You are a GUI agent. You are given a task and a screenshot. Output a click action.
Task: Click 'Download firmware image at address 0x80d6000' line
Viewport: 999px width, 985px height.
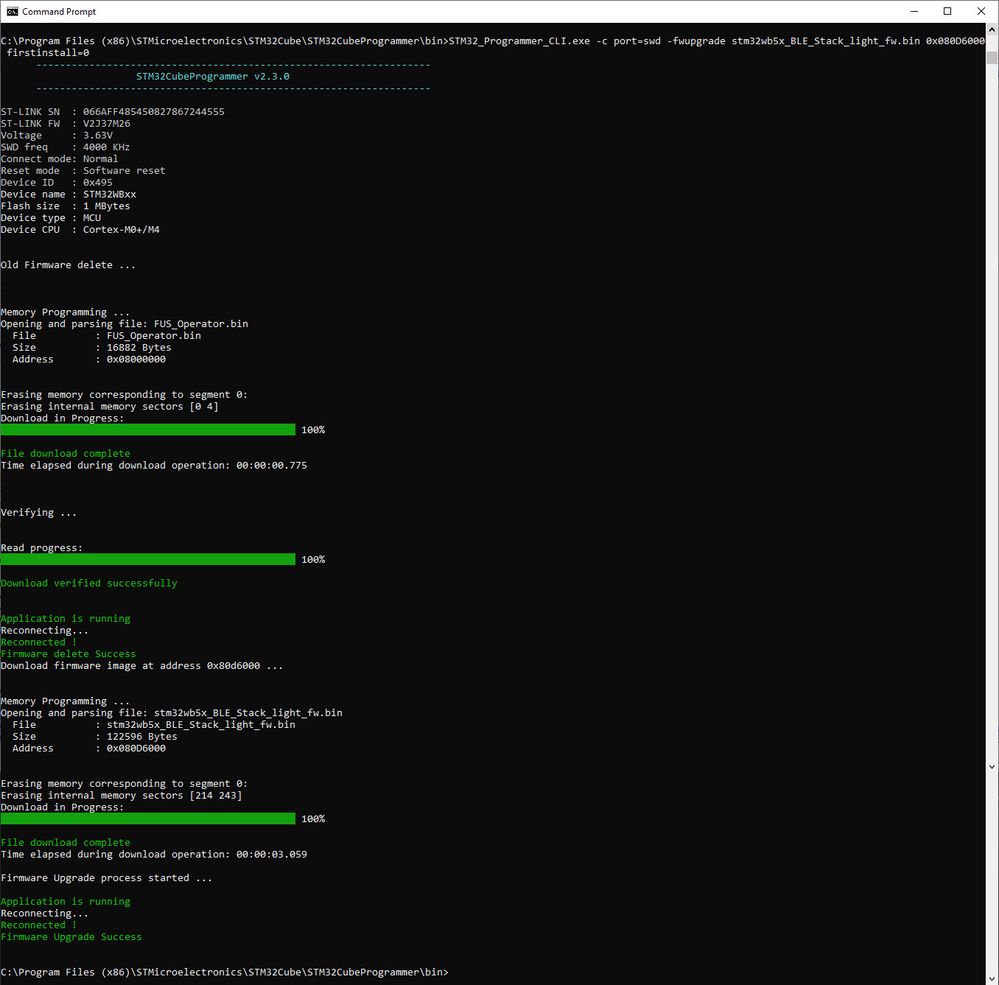pyautogui.click(x=142, y=666)
